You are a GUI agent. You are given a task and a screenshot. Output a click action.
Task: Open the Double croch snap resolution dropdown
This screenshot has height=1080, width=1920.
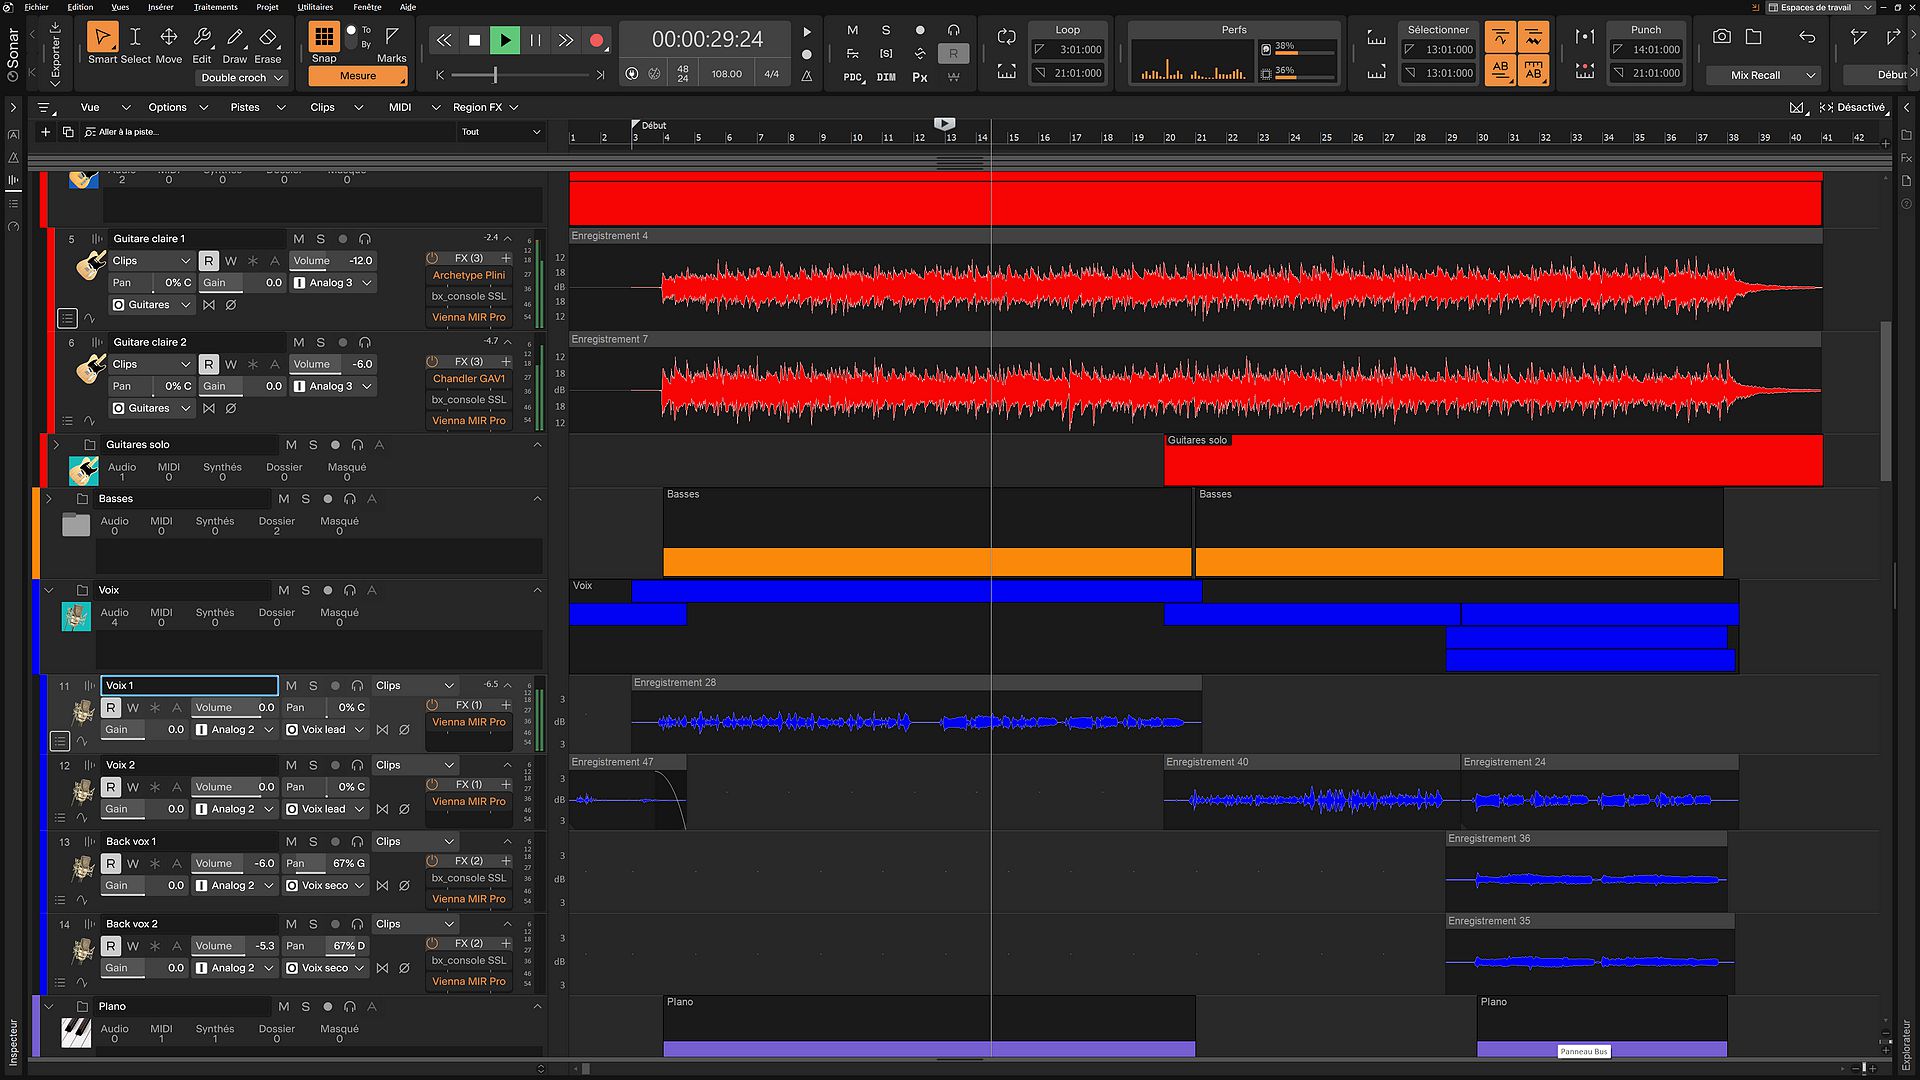point(241,78)
